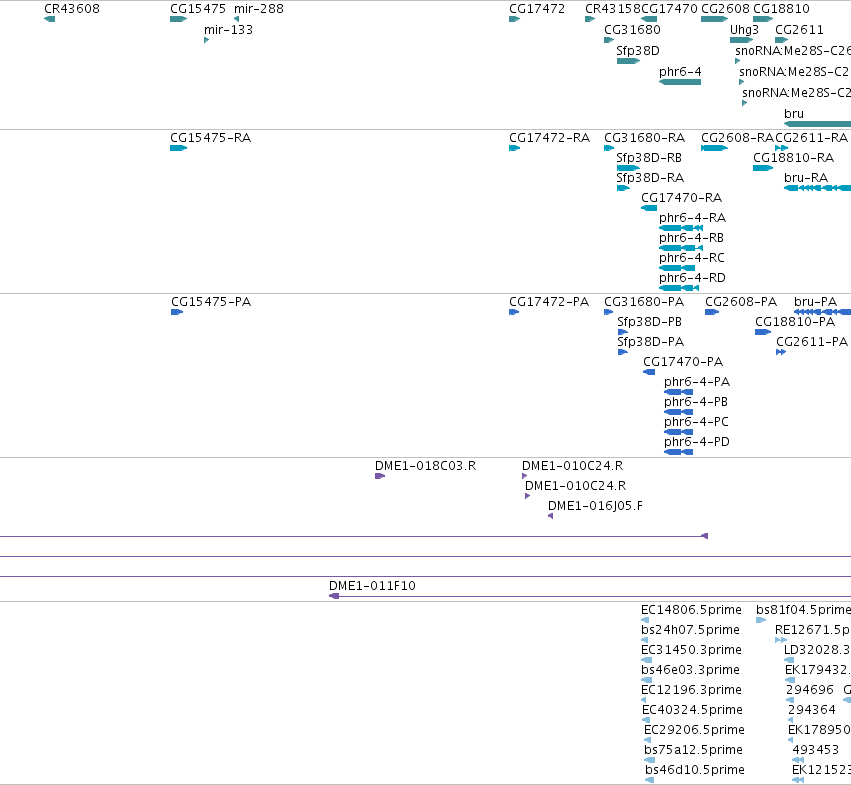
Task: Select protein CG17470-PA
Action: [683, 362]
